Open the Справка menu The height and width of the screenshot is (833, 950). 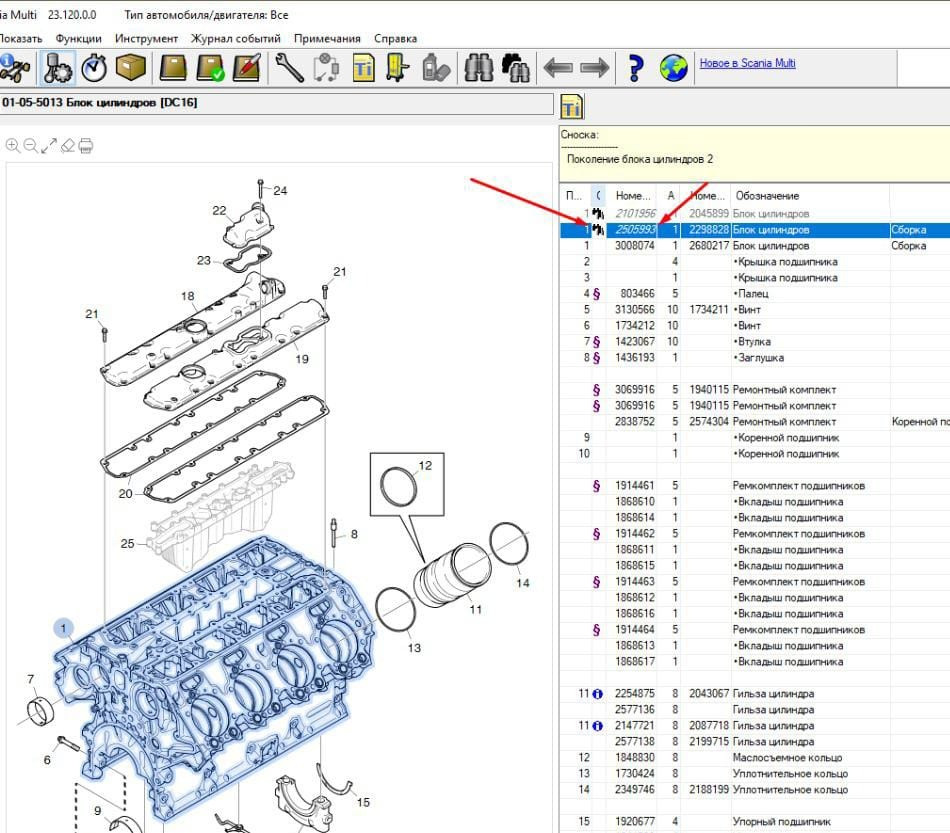pos(395,38)
